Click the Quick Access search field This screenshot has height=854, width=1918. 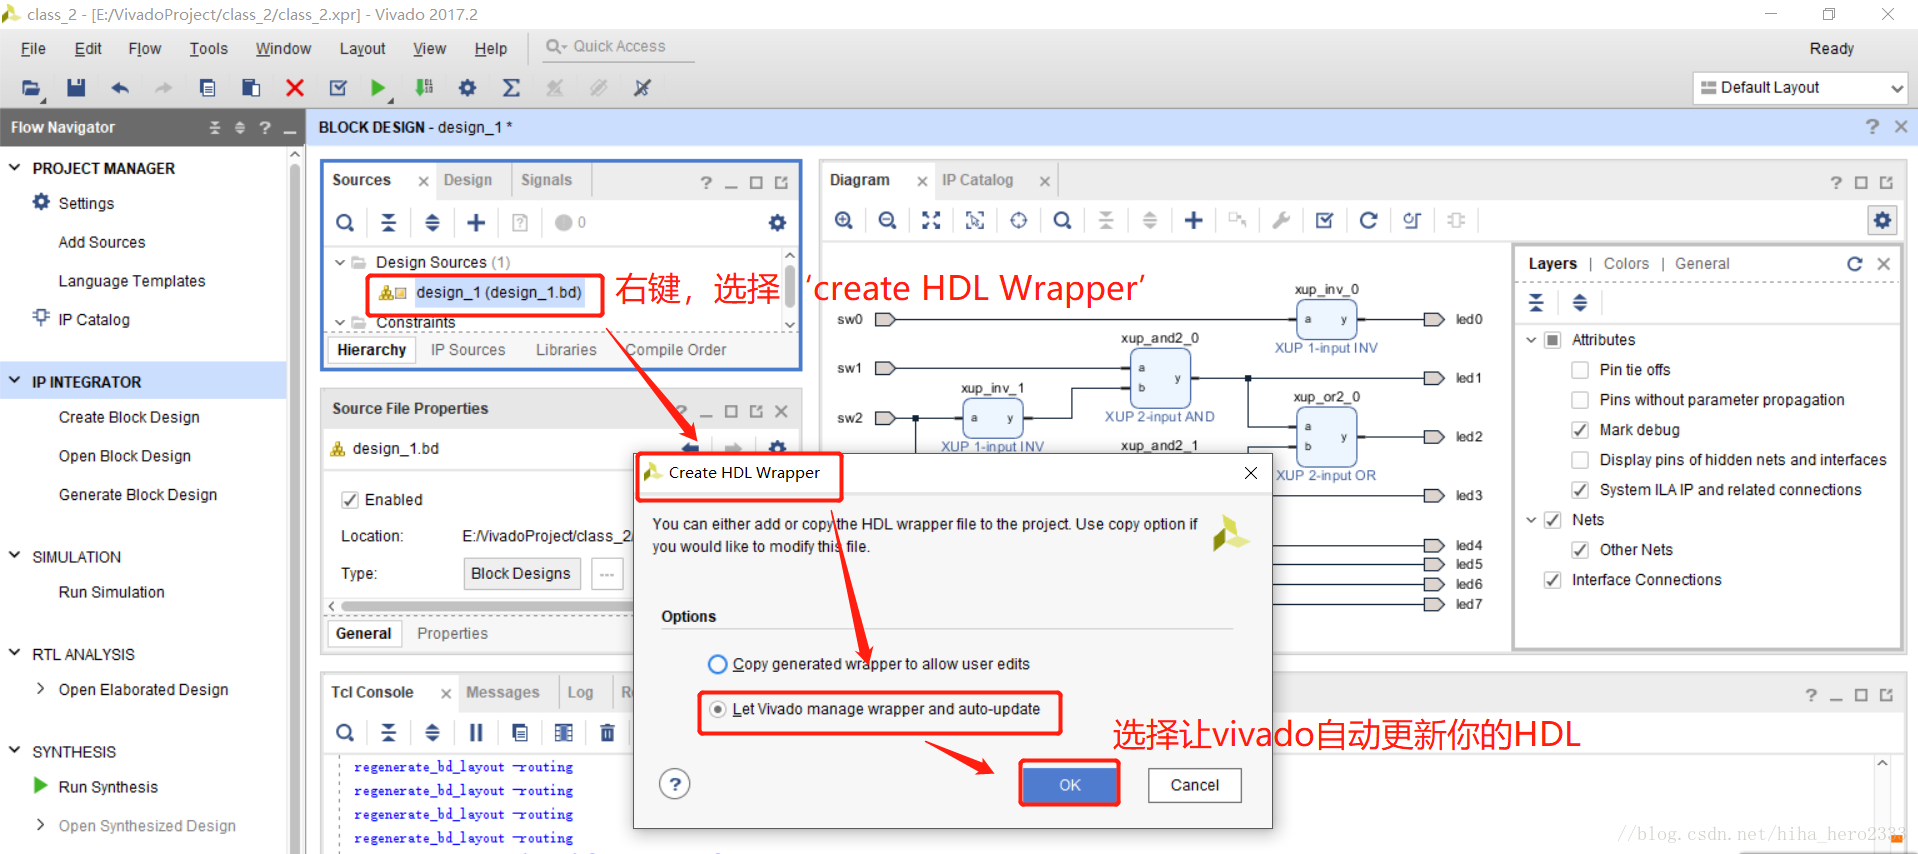point(619,47)
